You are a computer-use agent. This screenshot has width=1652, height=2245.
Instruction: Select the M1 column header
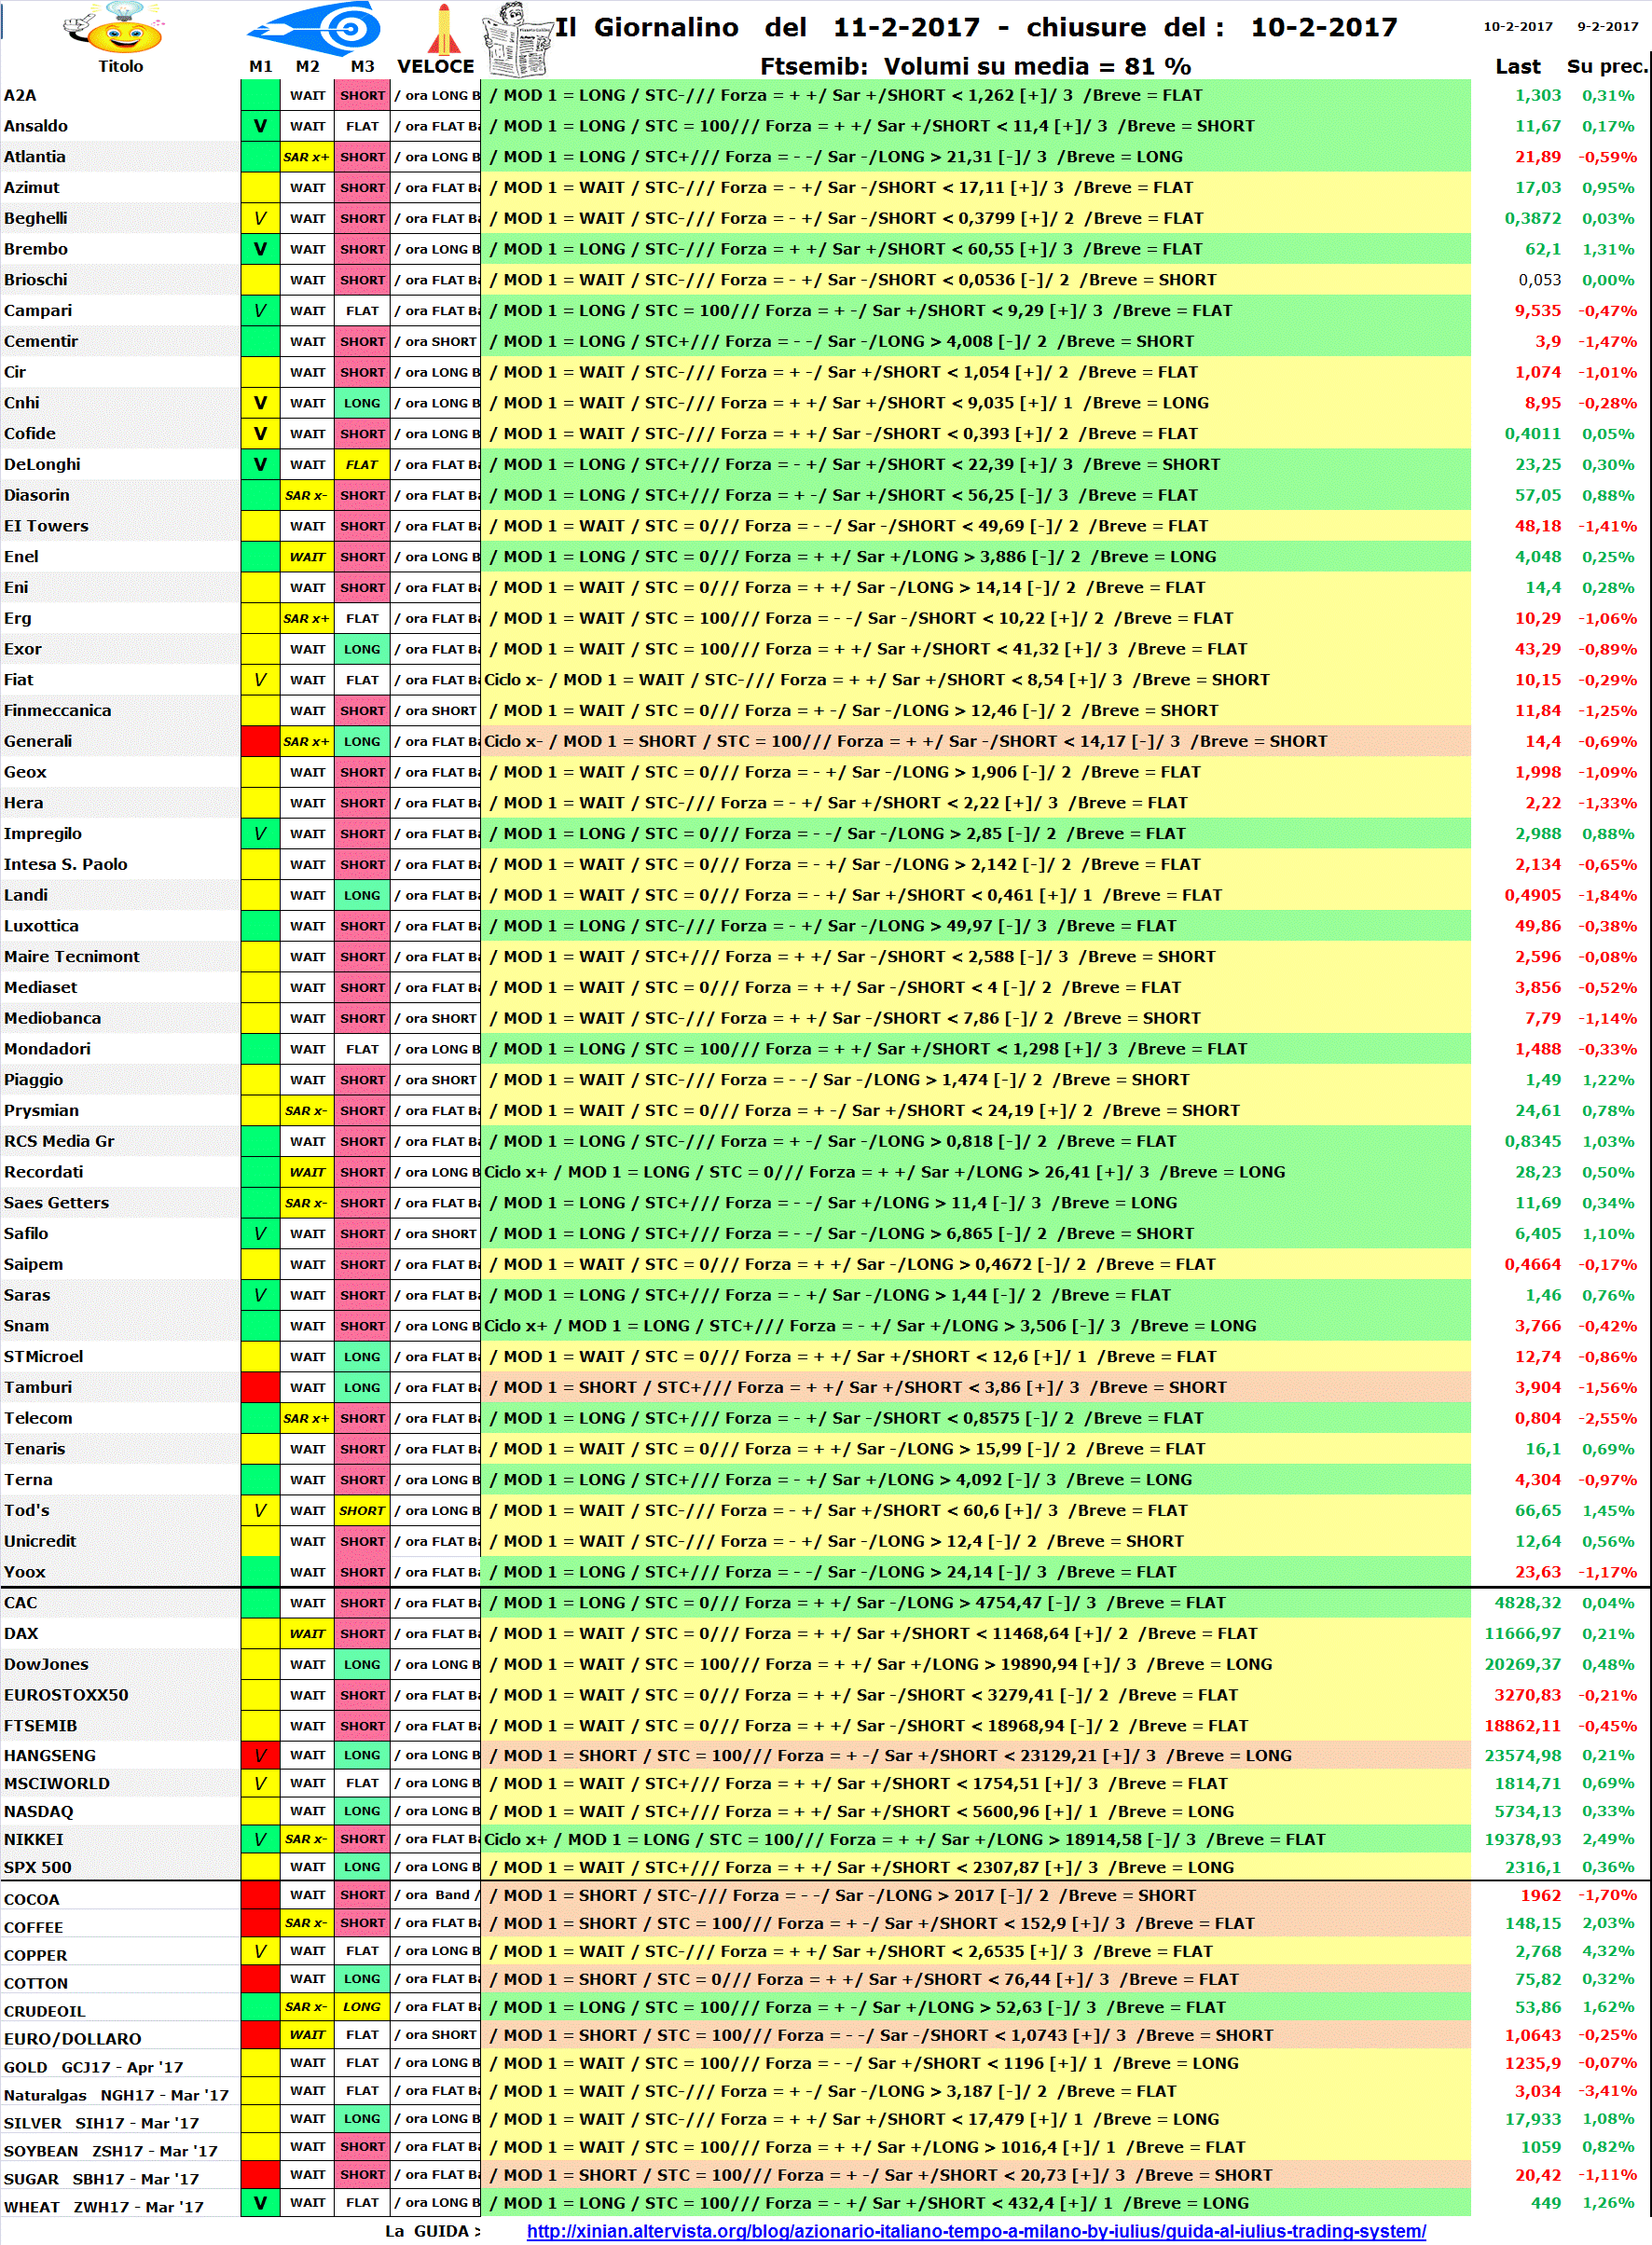(261, 66)
